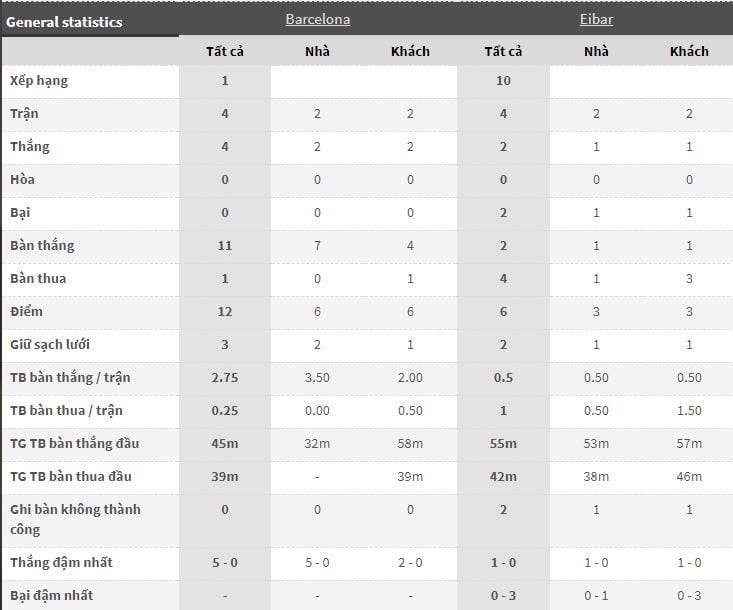Click the Bại đậm nhất row label
733x610 pixels.
[51, 595]
